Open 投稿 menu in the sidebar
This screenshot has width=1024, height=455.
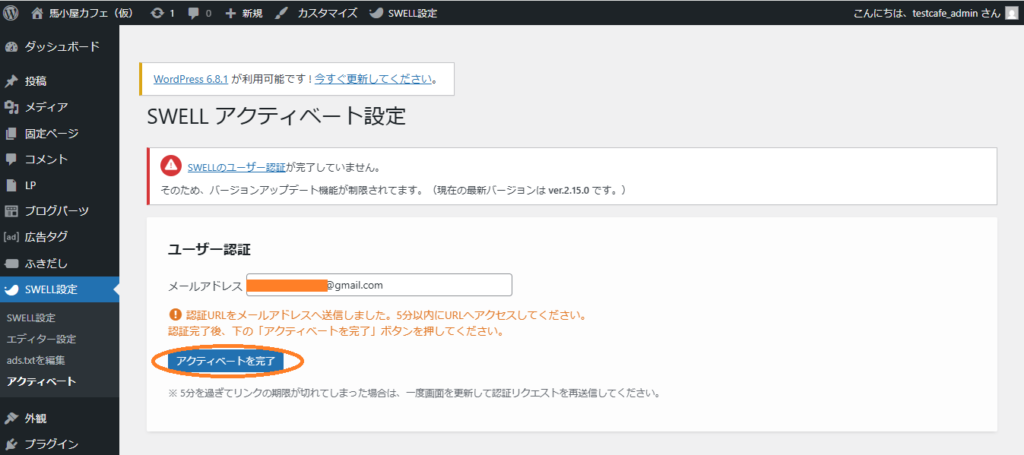[35, 82]
